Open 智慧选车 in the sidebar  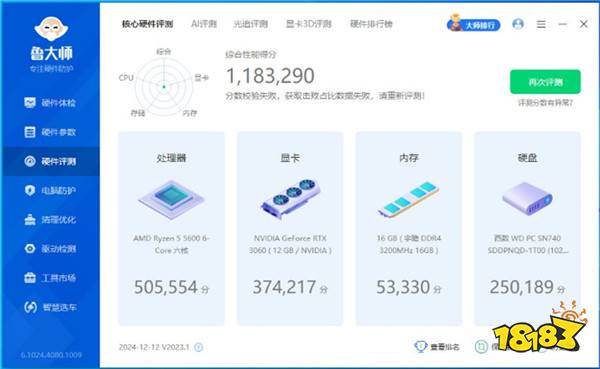pos(50,307)
